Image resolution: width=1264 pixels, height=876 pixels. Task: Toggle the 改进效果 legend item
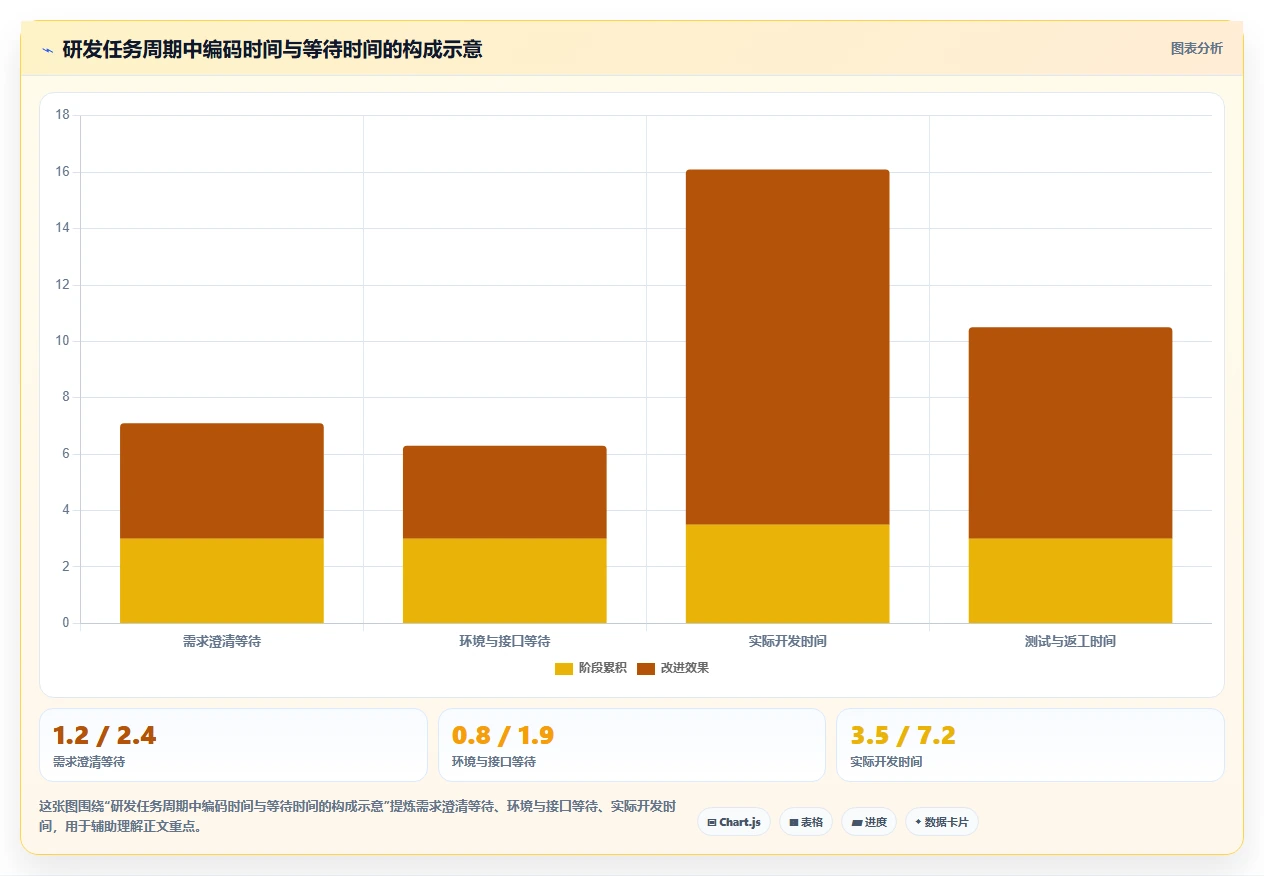[x=673, y=668]
